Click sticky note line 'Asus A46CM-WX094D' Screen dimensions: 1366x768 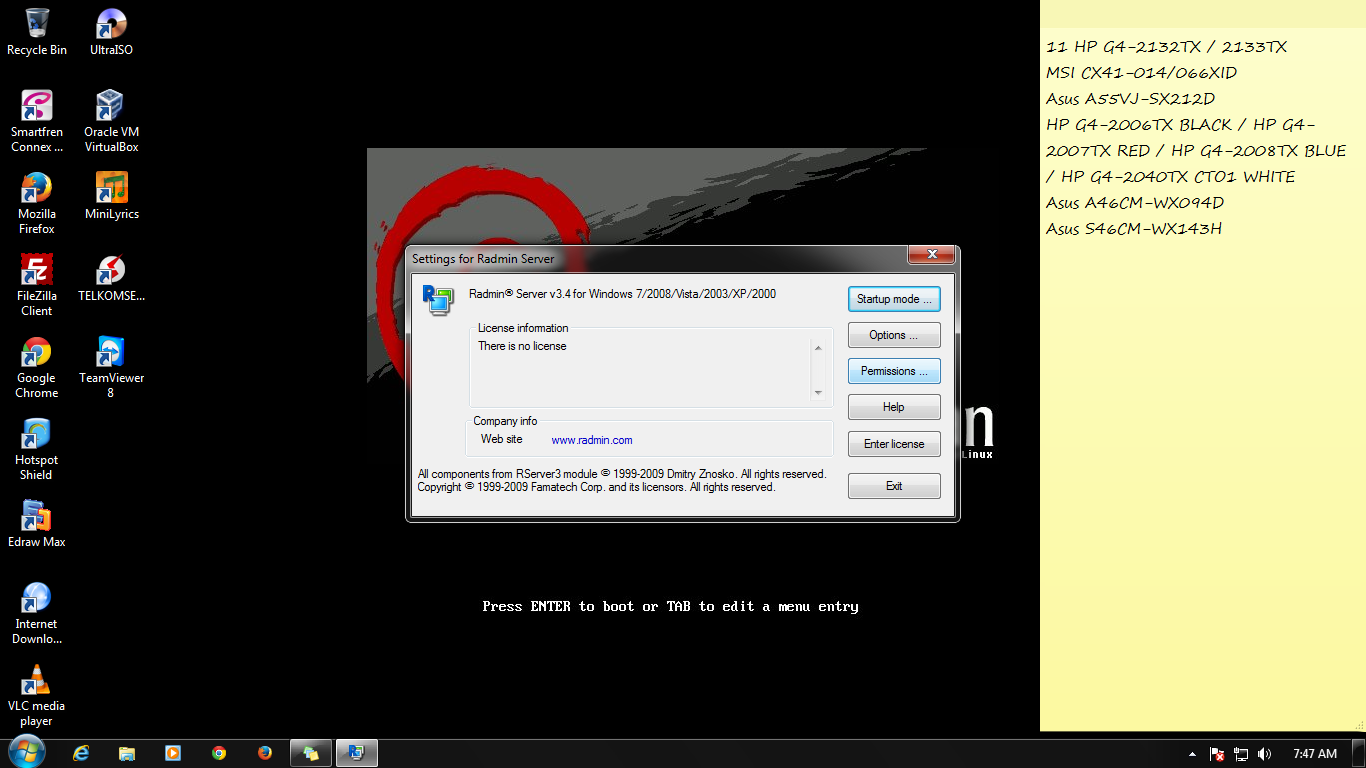(1135, 203)
